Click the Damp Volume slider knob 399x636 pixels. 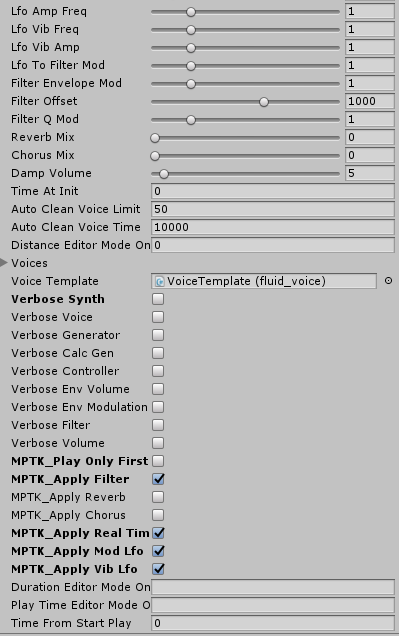click(164, 174)
